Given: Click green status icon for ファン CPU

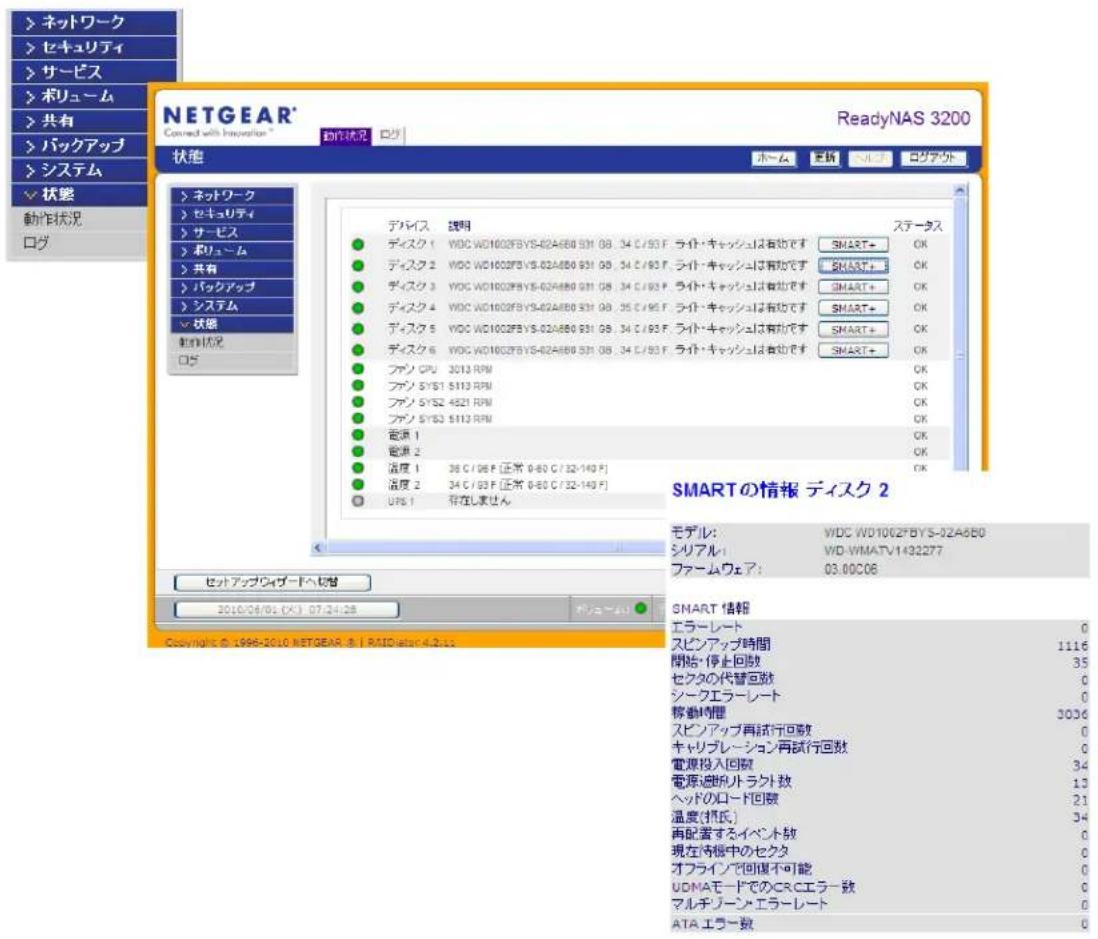Looking at the screenshot, I should (x=358, y=369).
